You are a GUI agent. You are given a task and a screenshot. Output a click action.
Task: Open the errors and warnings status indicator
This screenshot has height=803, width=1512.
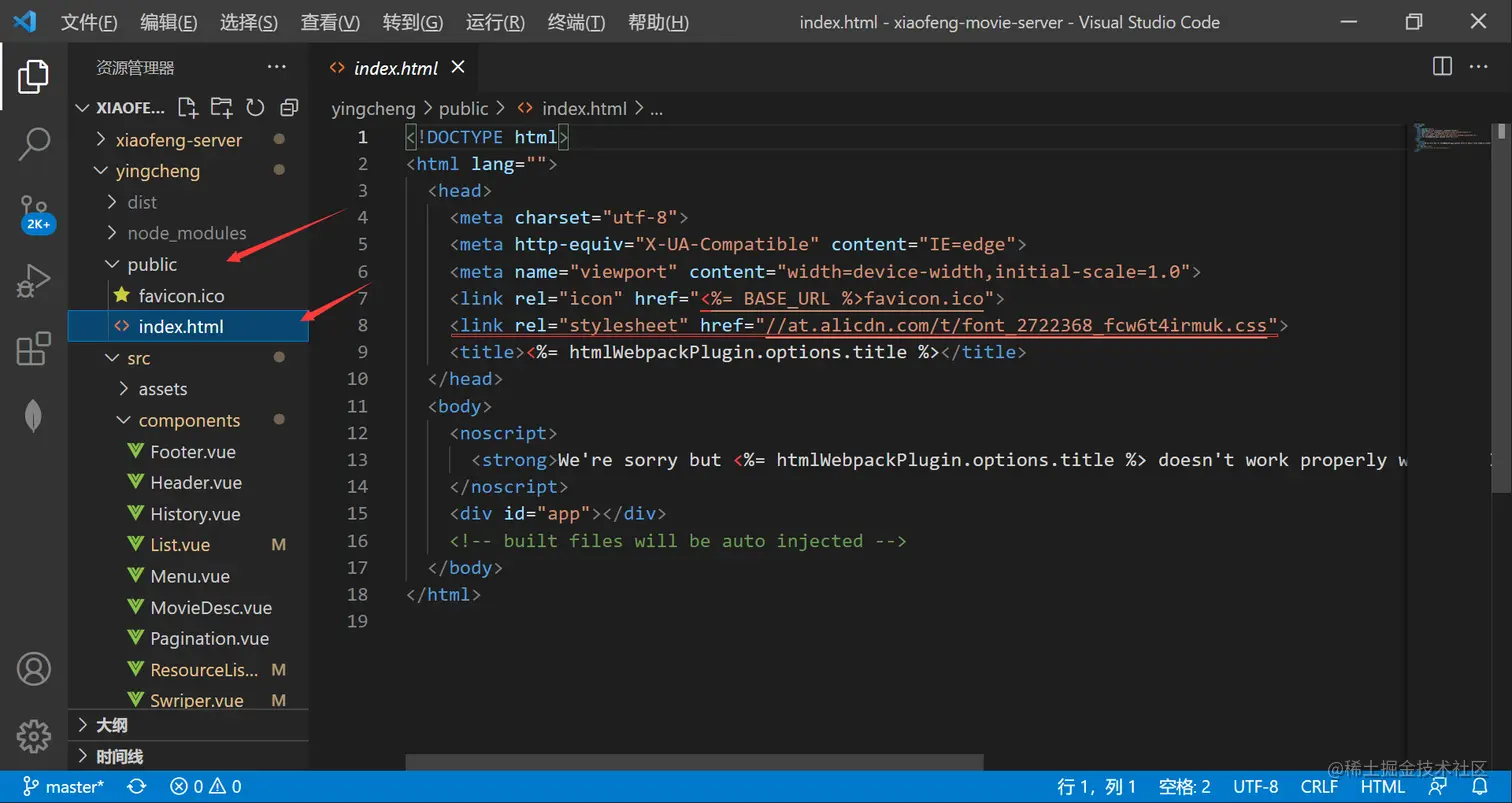click(x=205, y=787)
